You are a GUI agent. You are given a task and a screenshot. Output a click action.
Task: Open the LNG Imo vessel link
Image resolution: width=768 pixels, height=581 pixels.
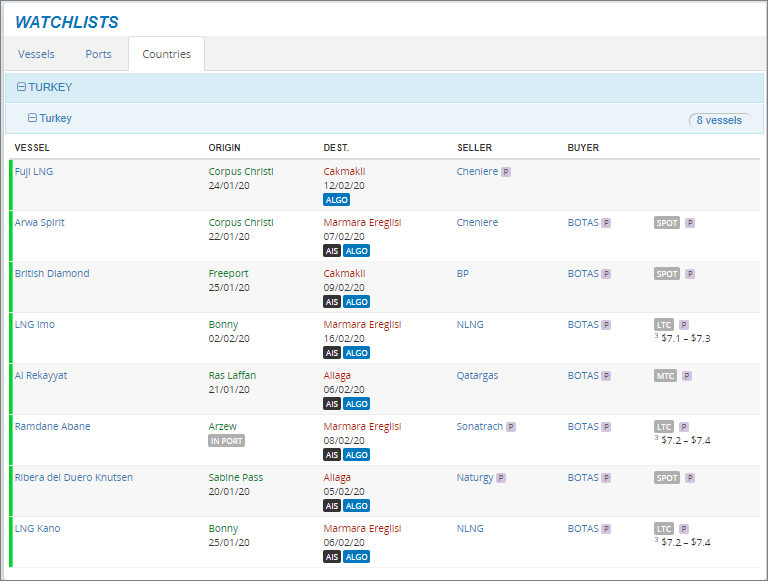(x=35, y=324)
